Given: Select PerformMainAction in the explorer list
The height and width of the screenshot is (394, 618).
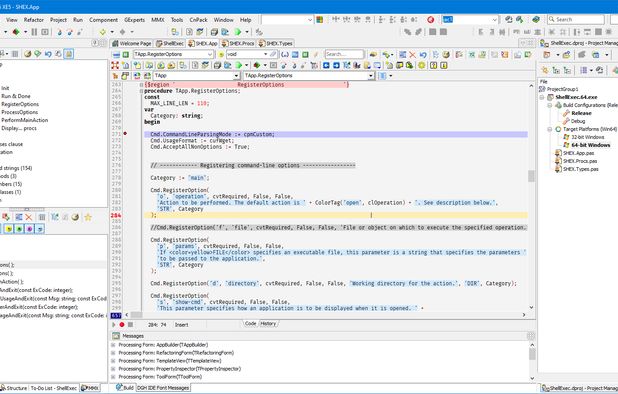Looking at the screenshot, I should point(24,120).
